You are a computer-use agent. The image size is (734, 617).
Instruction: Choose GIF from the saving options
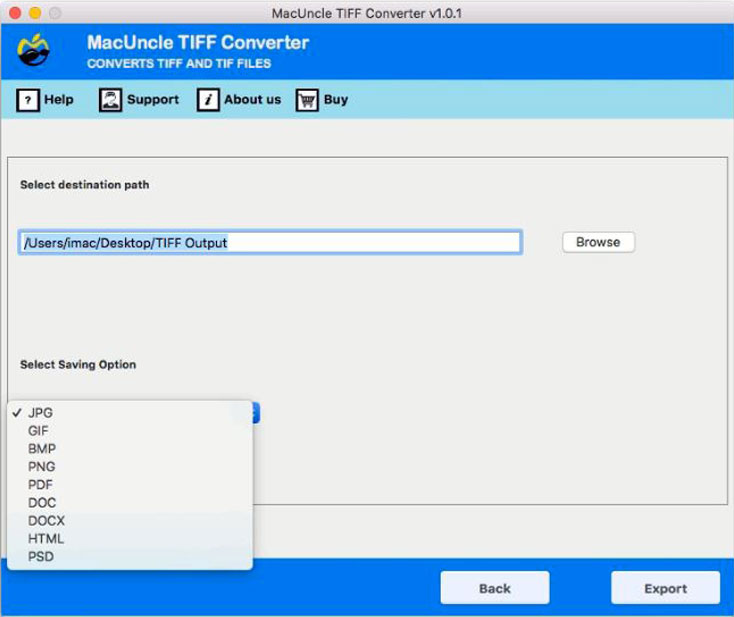coord(130,431)
